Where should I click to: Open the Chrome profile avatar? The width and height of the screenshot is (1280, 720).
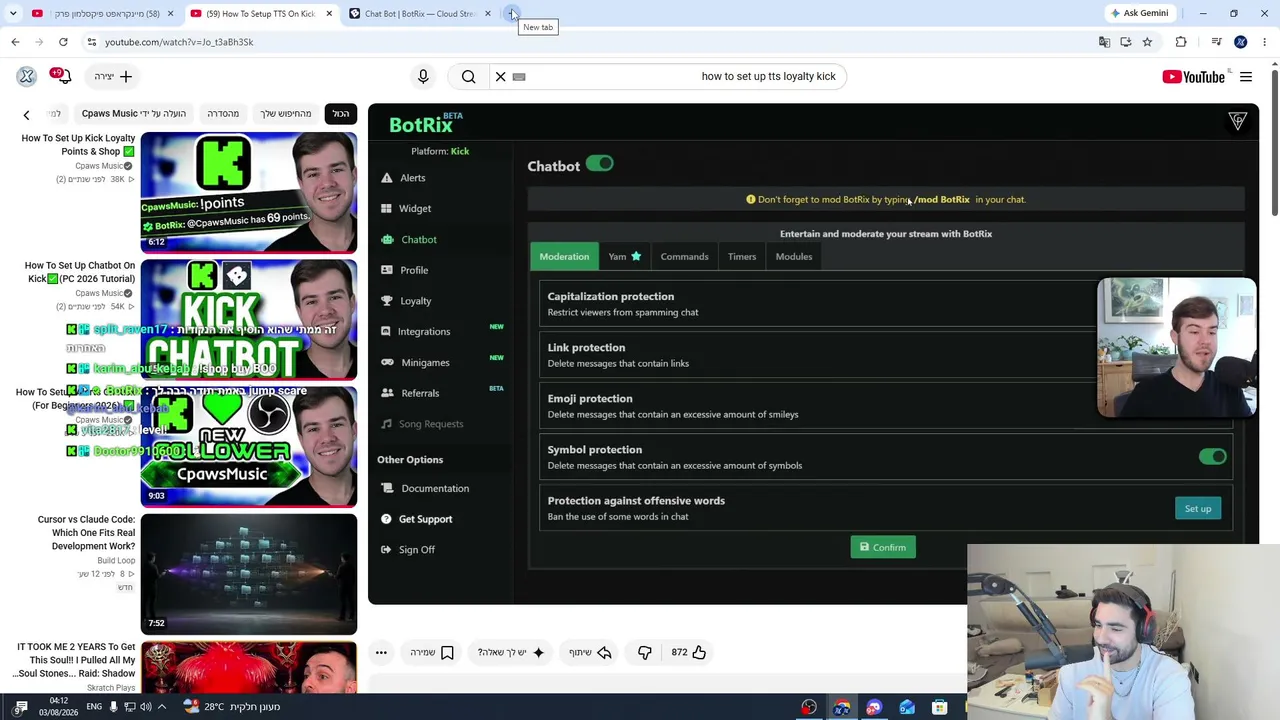(1241, 42)
